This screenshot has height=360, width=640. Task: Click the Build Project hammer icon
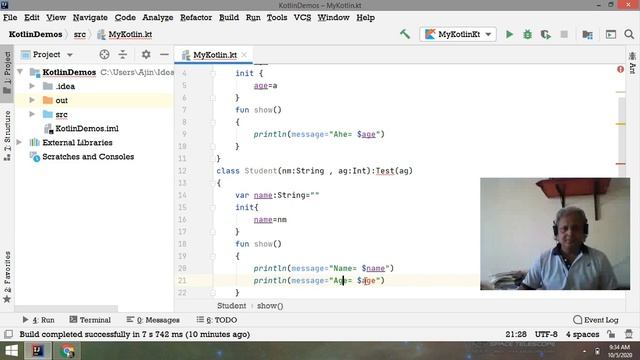pos(405,34)
